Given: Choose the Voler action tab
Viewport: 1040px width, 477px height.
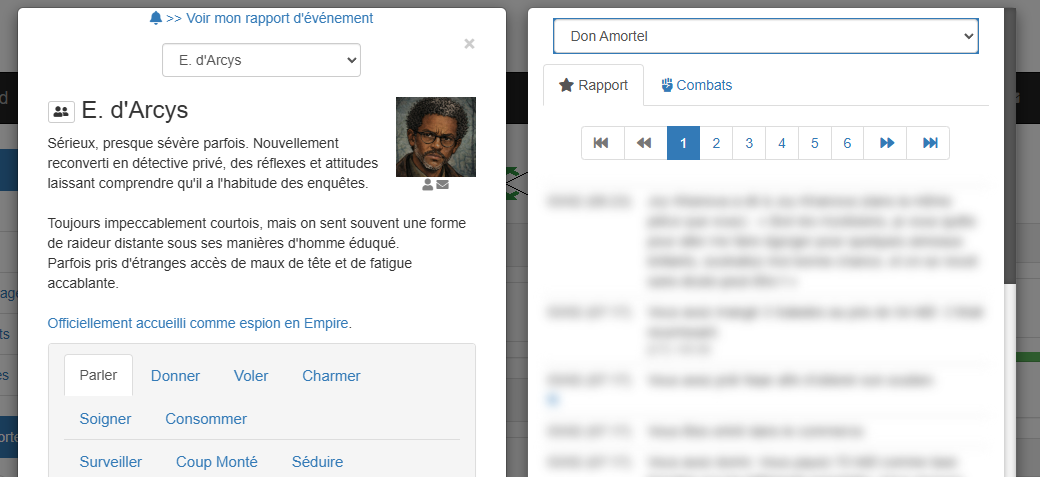Looking at the screenshot, I should tap(251, 376).
